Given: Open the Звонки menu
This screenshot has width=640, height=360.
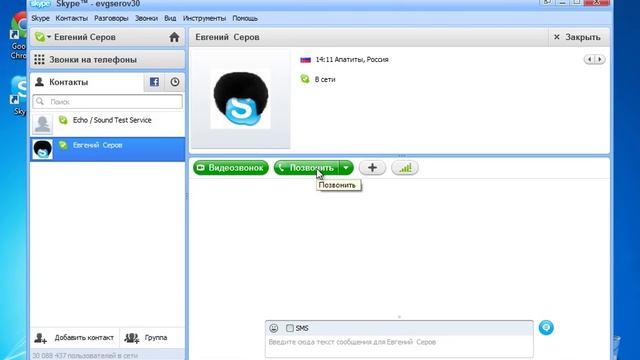Looking at the screenshot, I should click(x=146, y=18).
